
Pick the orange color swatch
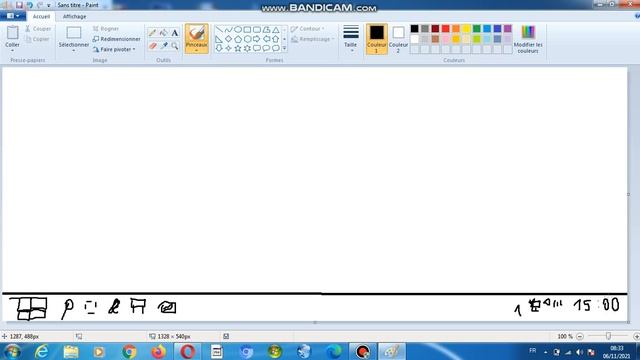[456, 29]
